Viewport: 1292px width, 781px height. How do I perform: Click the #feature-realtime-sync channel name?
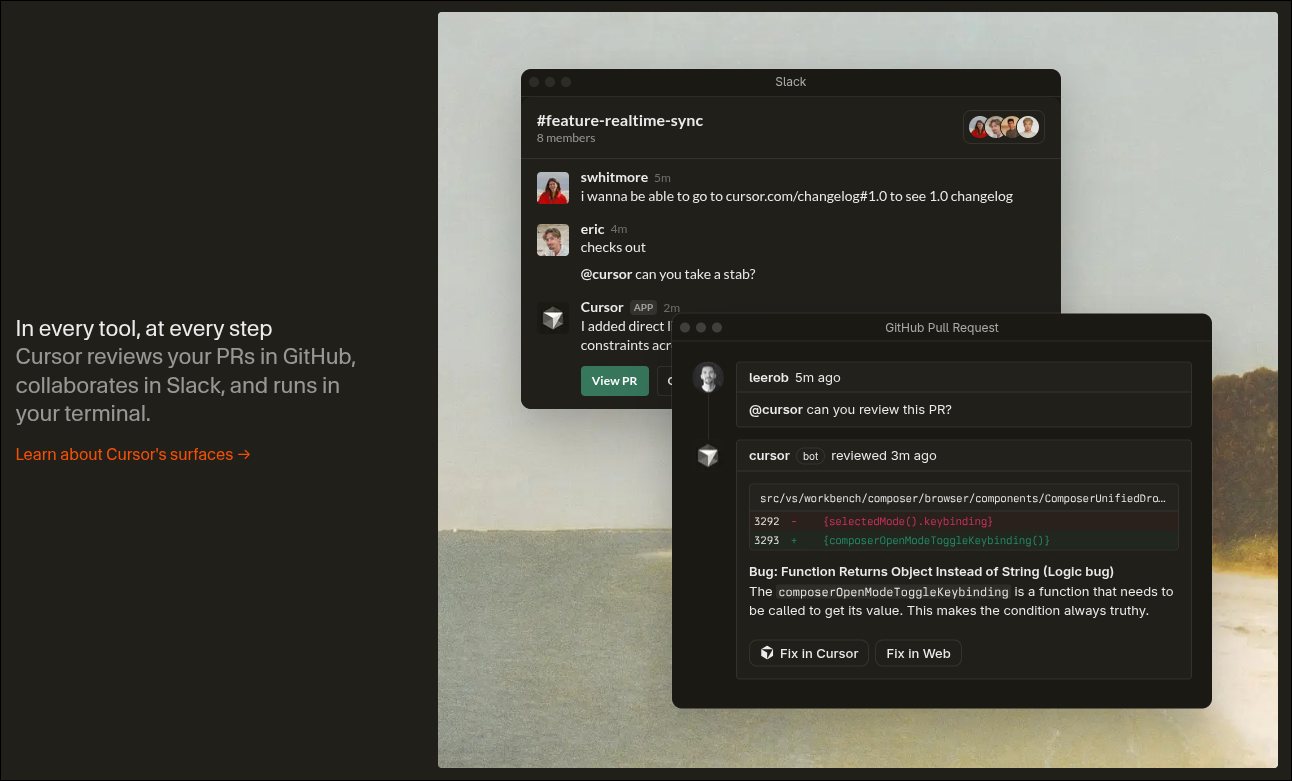pyautogui.click(x=619, y=120)
